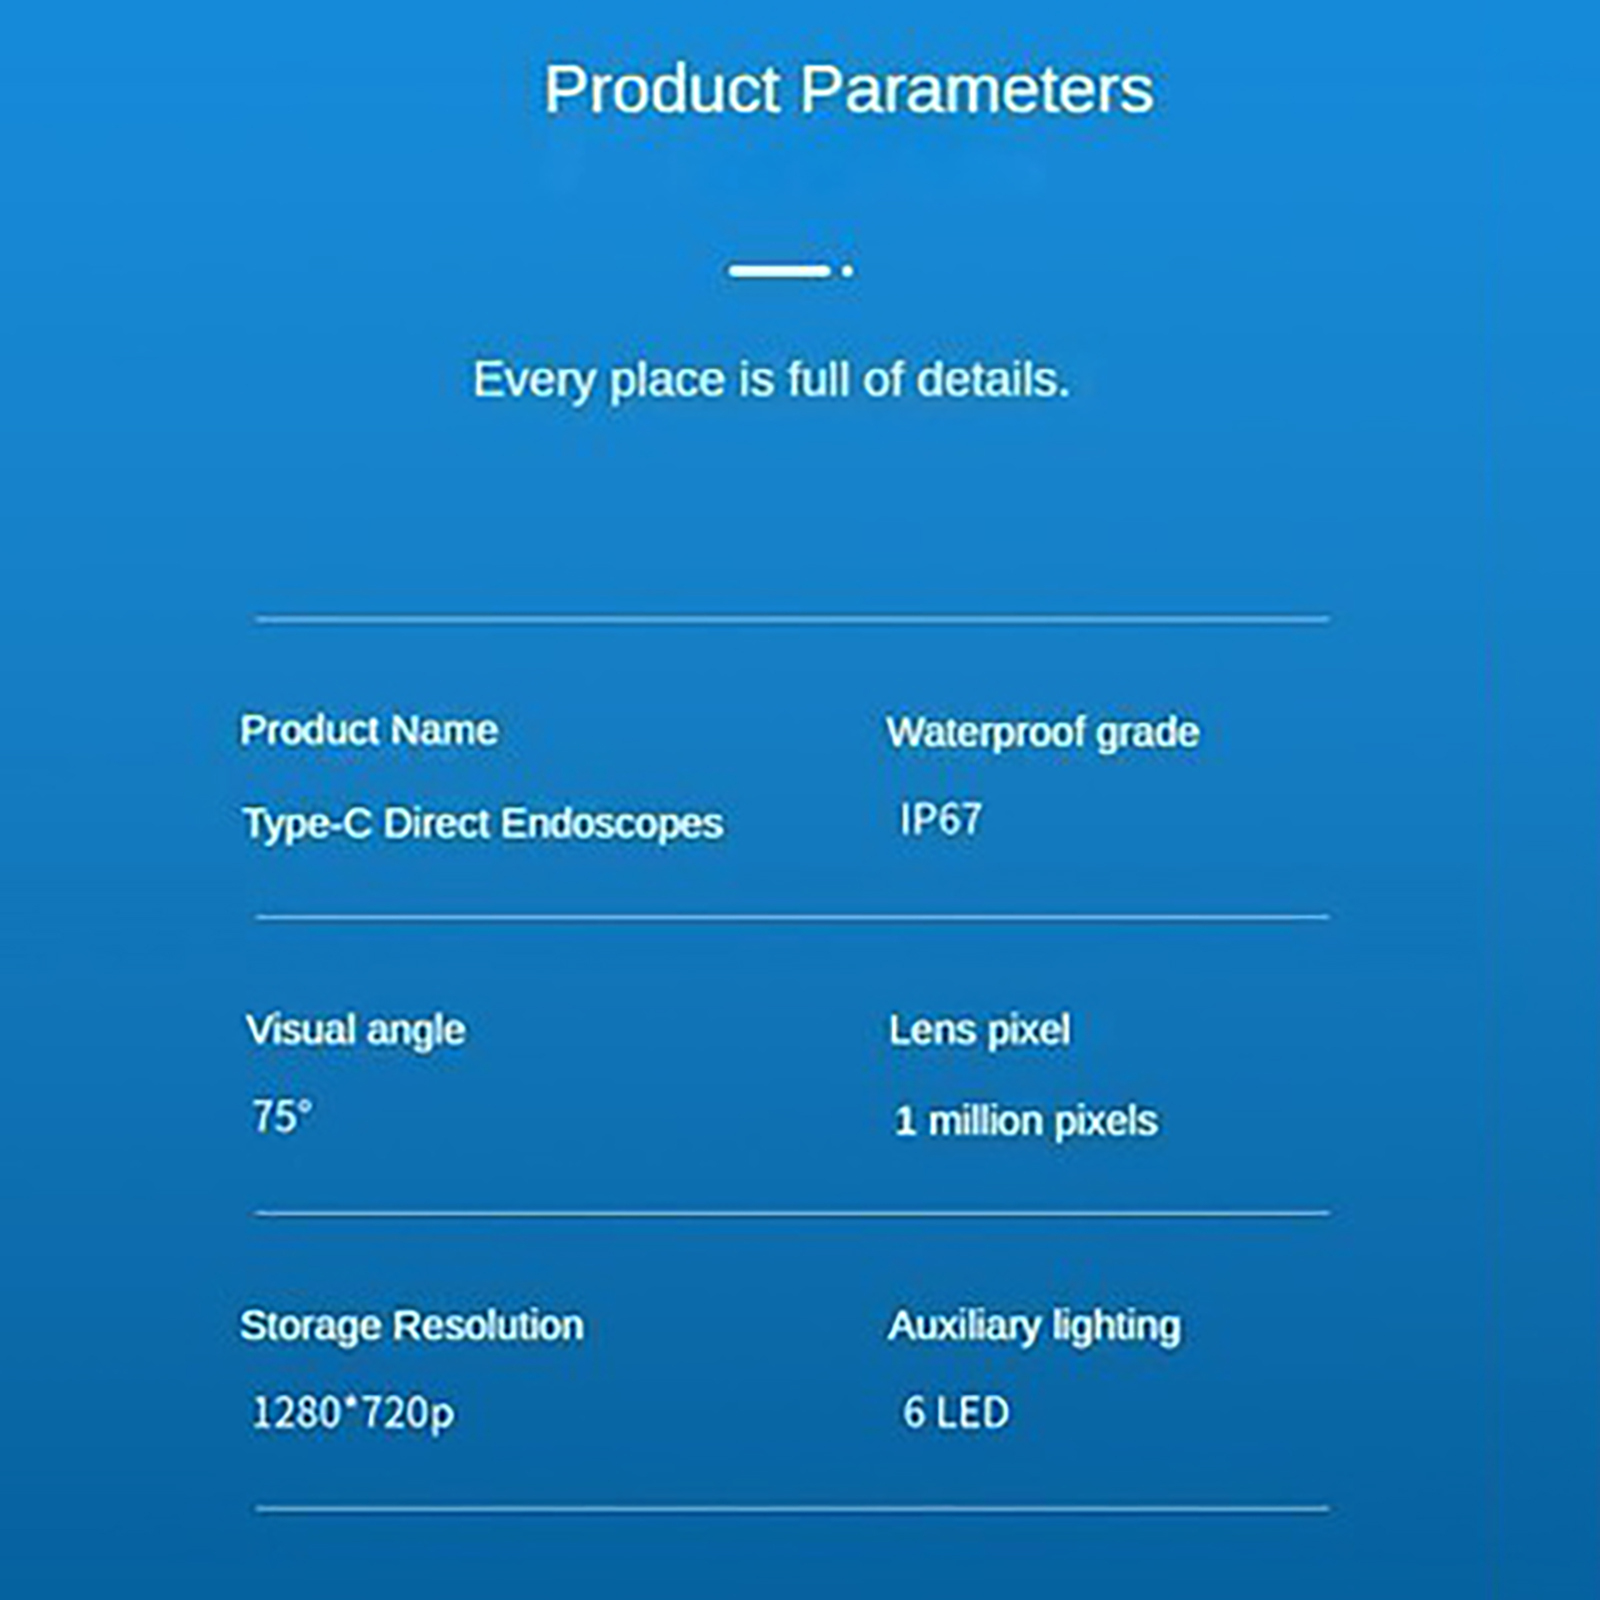The height and width of the screenshot is (1600, 1600).
Task: Click the "Every place is full of details." subtitle
Action: pos(771,380)
